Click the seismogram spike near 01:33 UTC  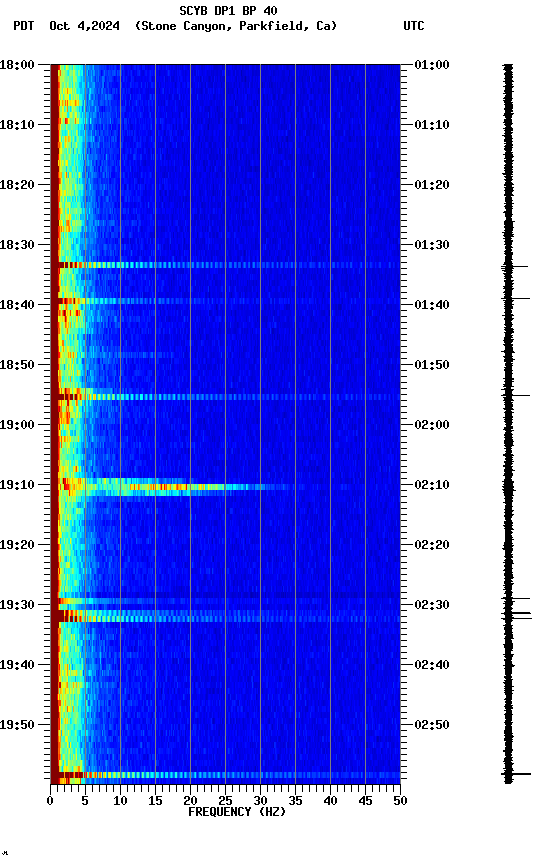[515, 267]
